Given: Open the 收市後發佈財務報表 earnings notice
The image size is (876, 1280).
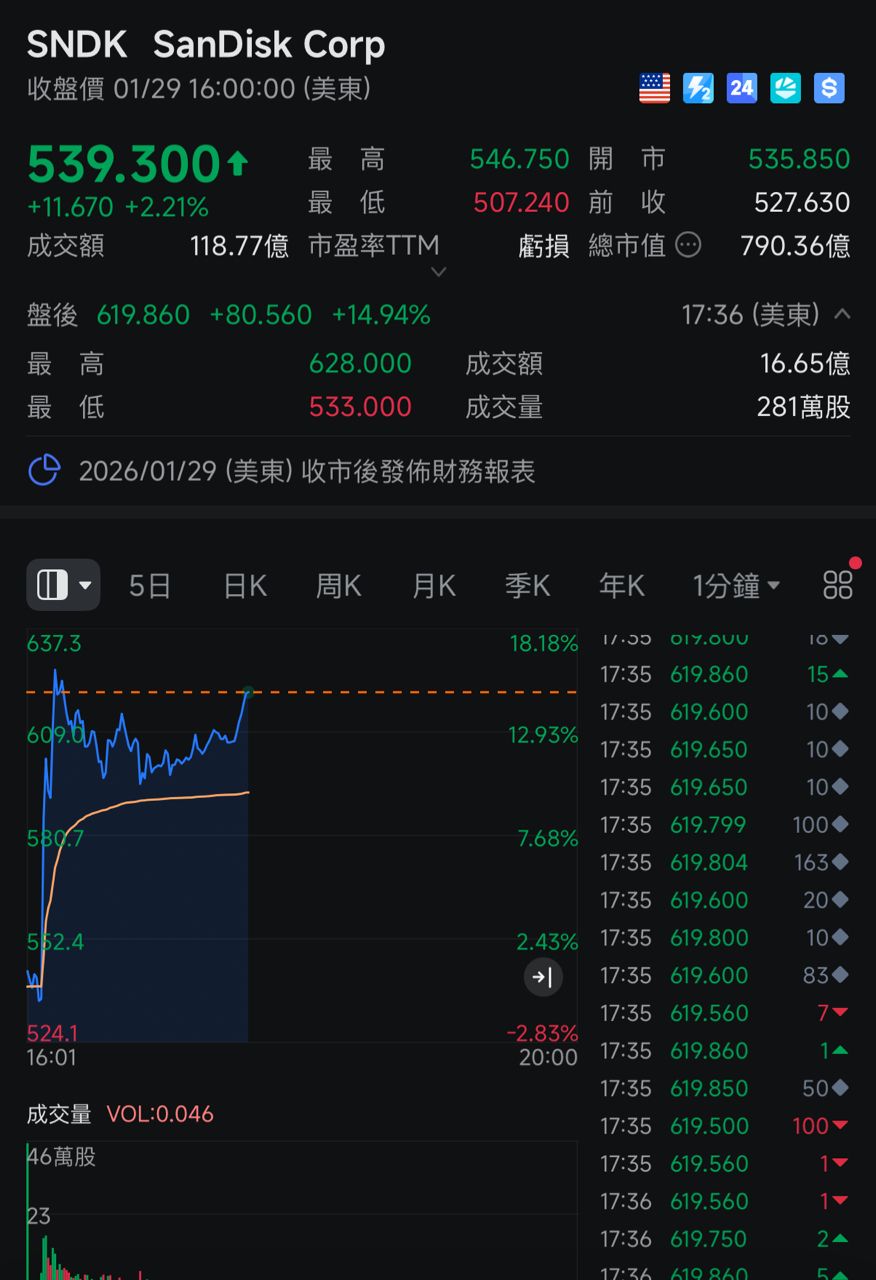Looking at the screenshot, I should (307, 471).
